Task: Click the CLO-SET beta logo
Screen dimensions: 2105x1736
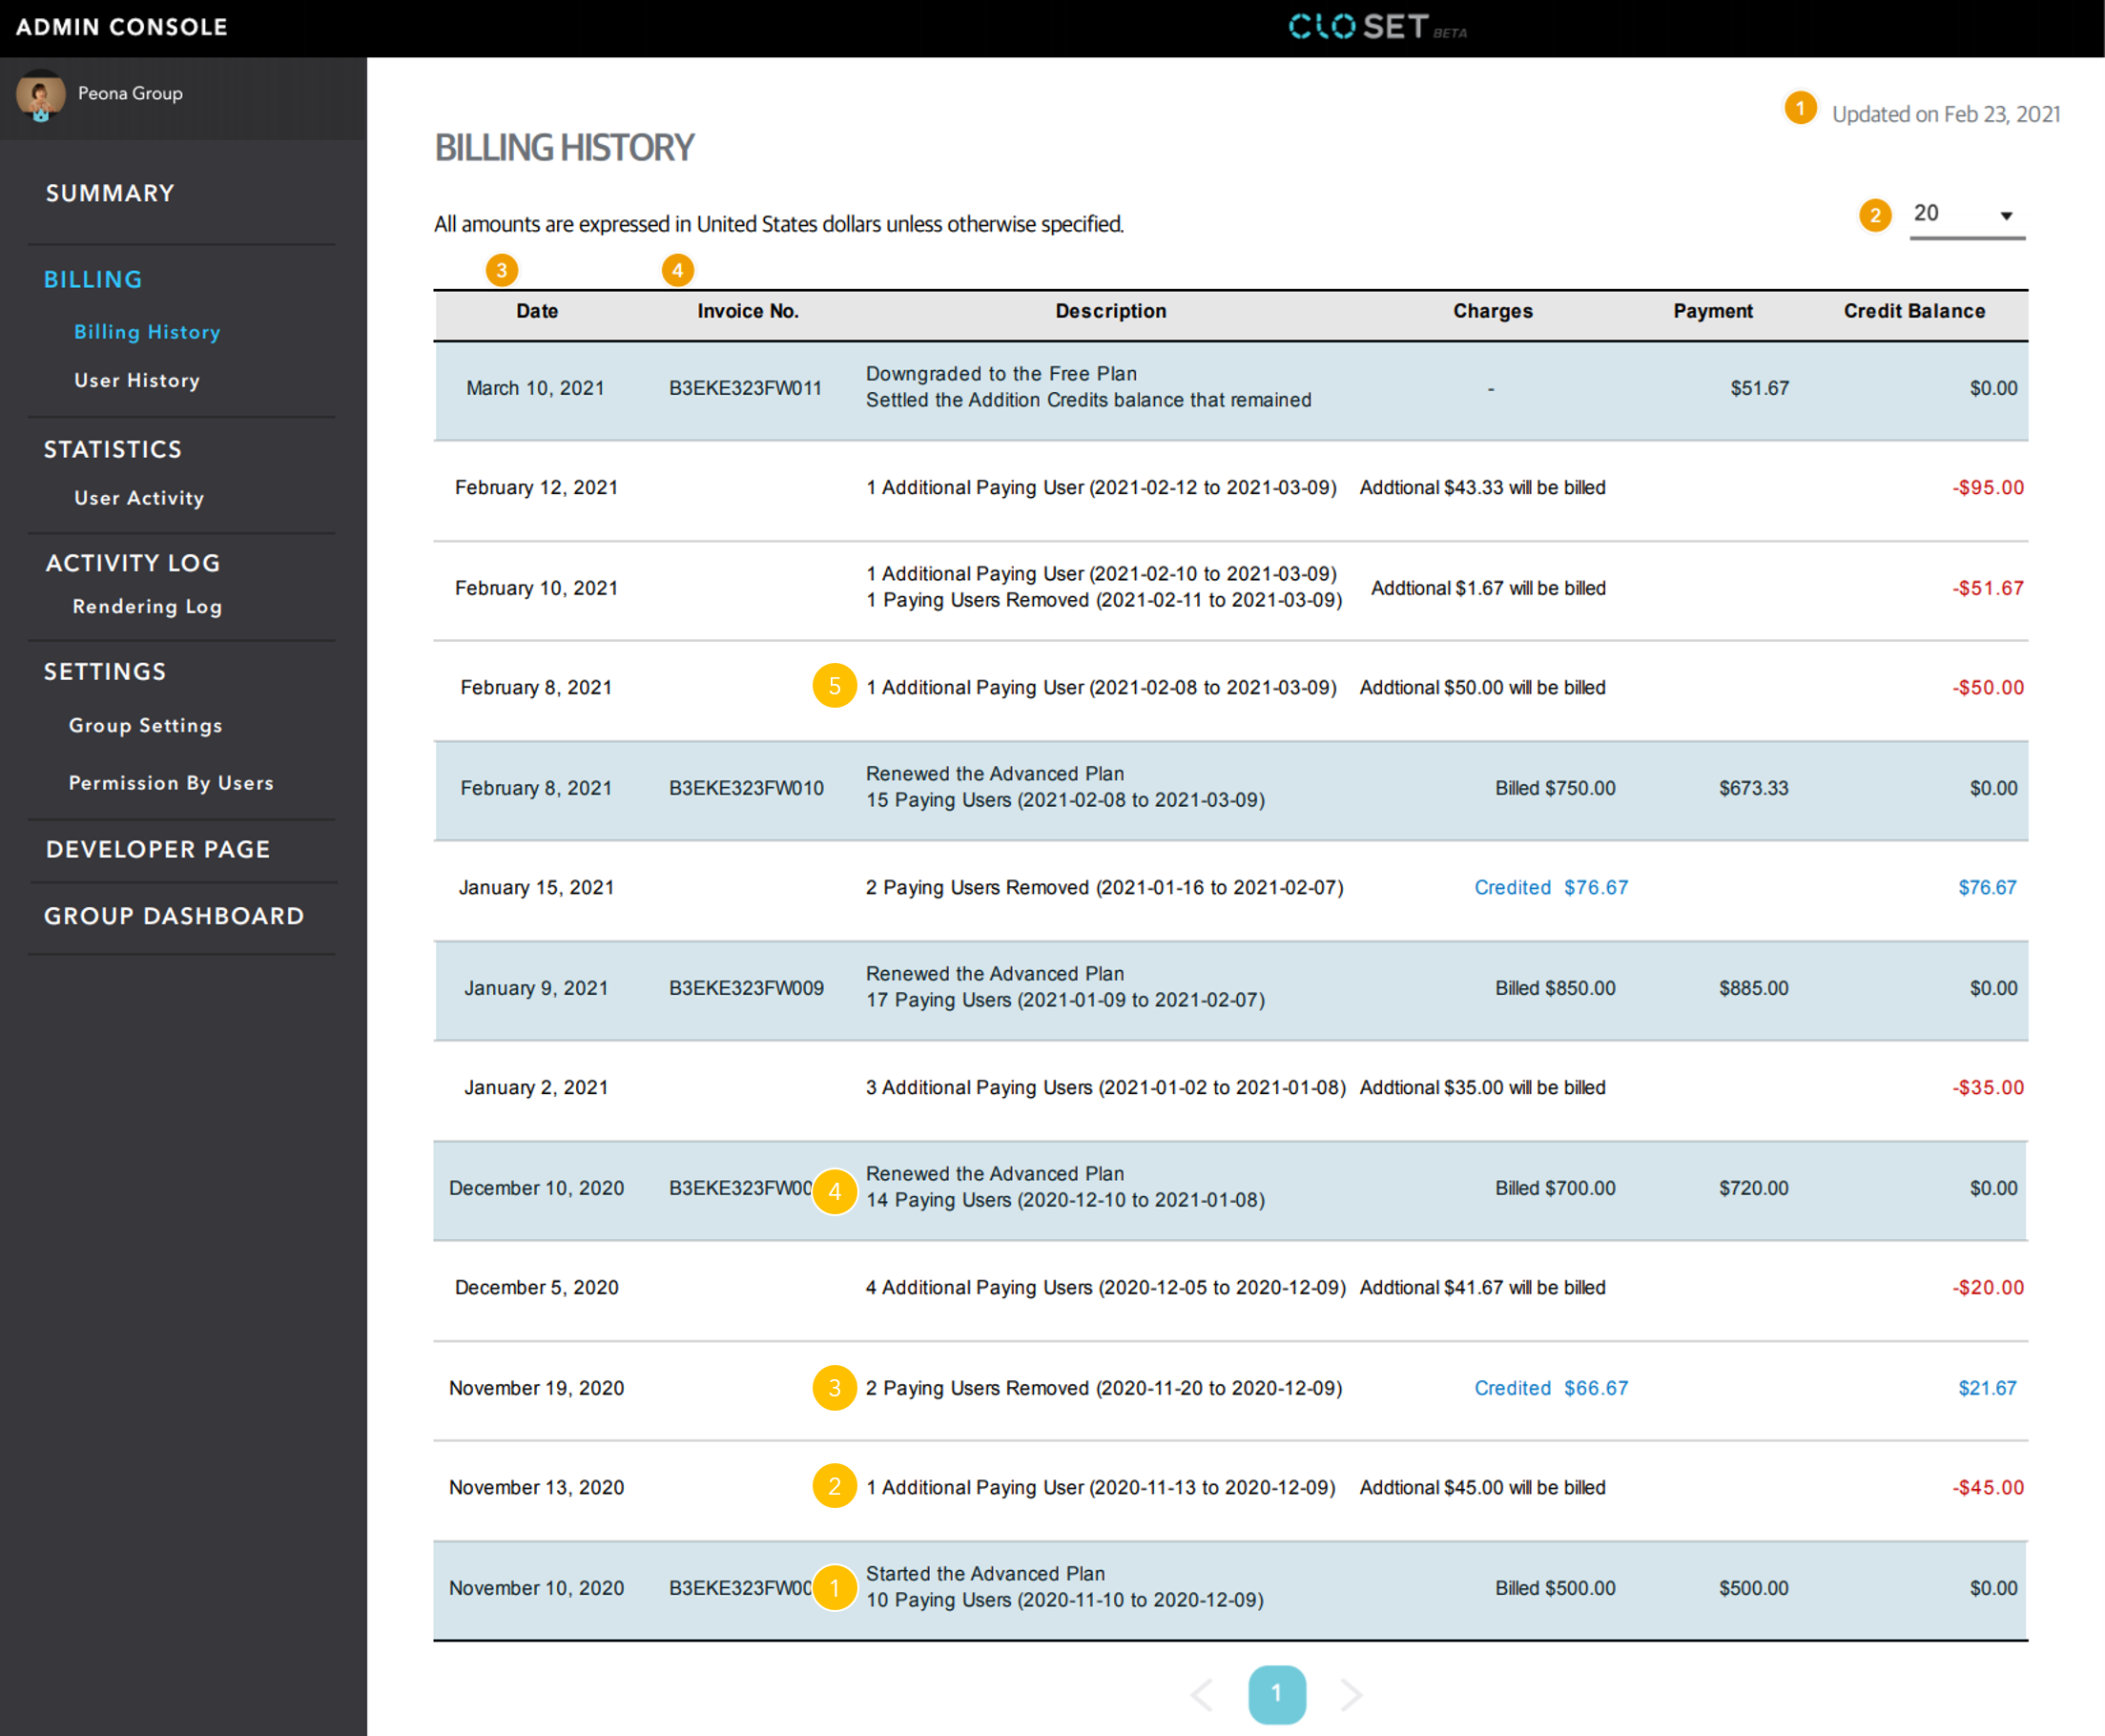Action: [1377, 27]
